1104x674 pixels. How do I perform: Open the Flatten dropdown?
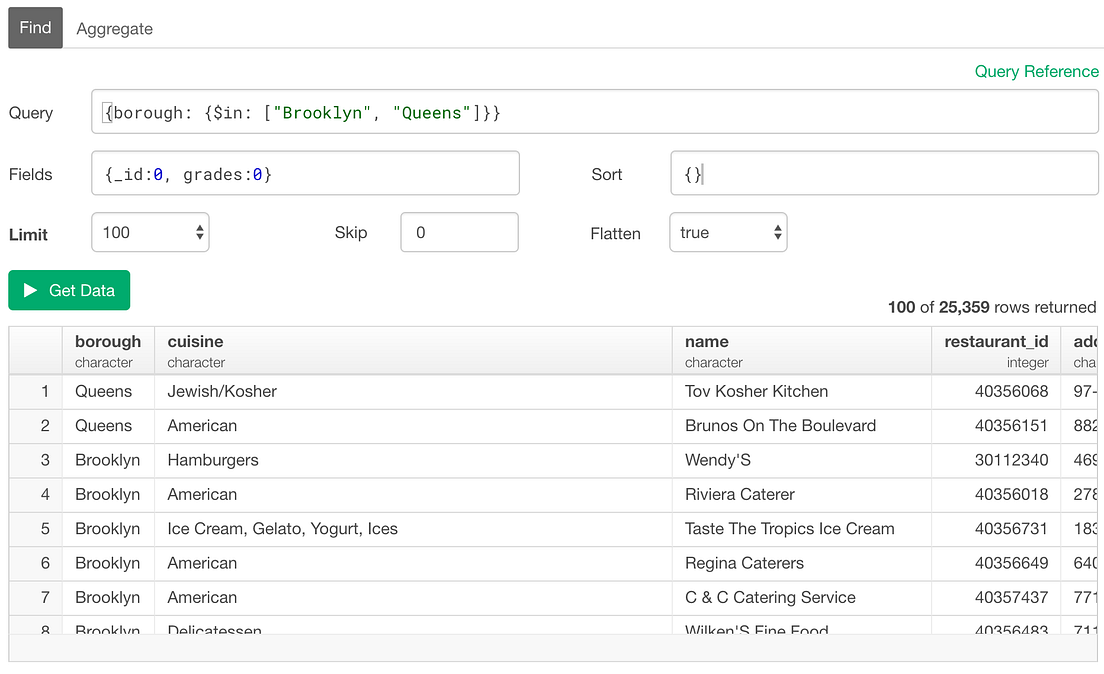pos(728,232)
